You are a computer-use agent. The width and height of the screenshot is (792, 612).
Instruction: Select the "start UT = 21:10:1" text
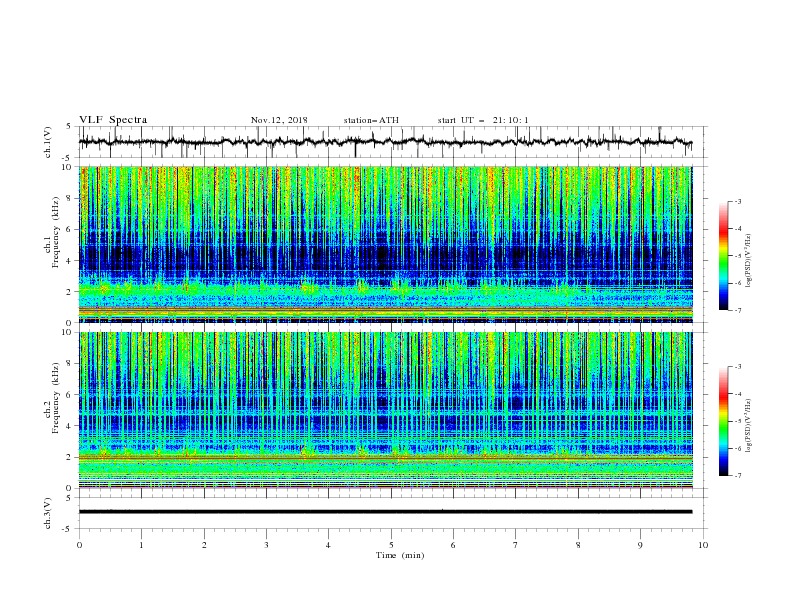click(483, 120)
